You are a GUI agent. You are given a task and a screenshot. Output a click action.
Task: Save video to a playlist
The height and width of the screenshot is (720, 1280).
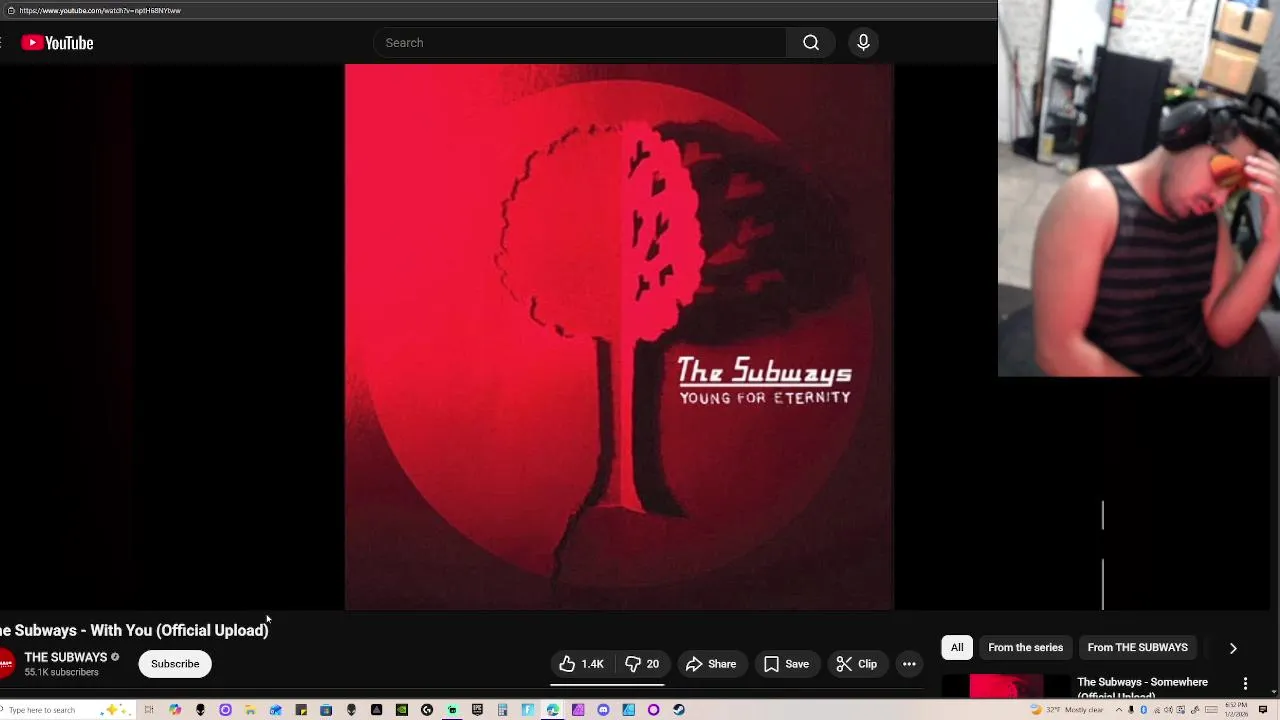[x=787, y=664]
